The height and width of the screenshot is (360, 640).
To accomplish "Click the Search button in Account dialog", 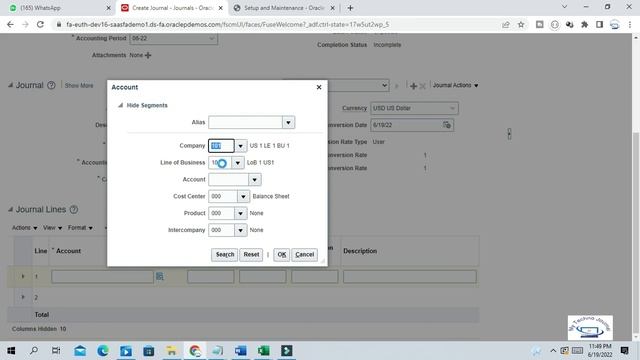I will (x=224, y=254).
